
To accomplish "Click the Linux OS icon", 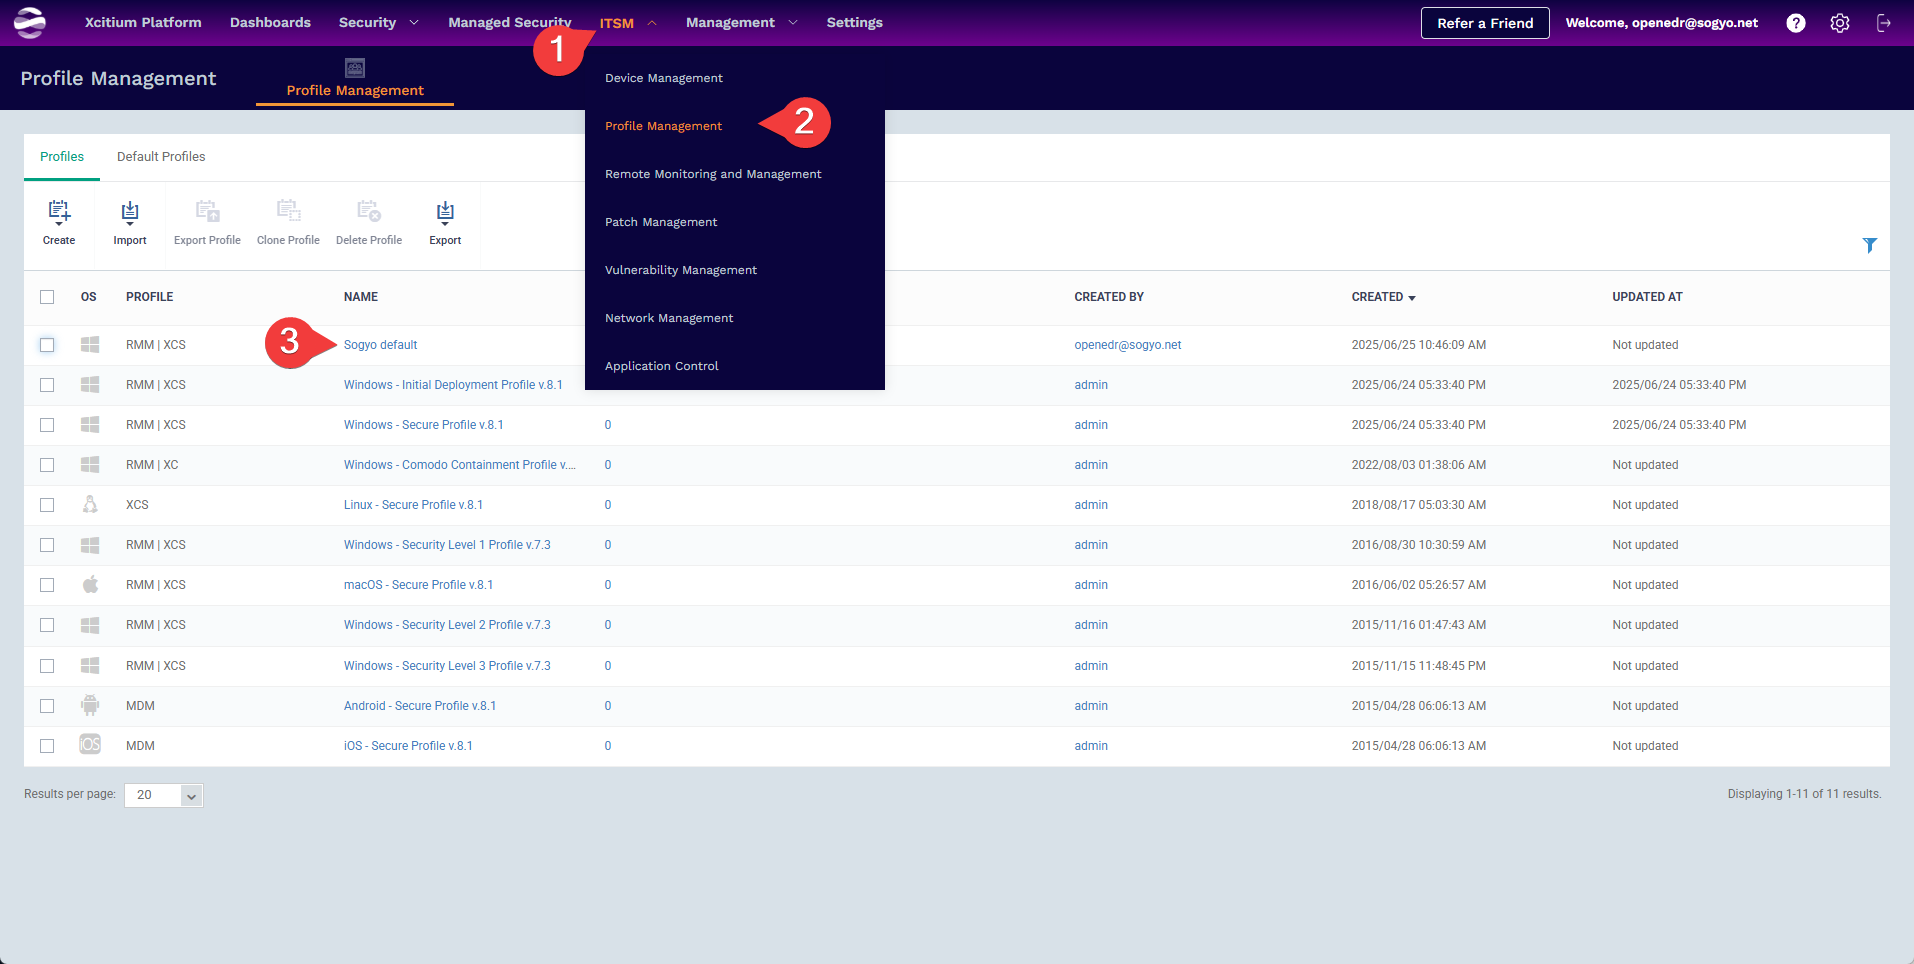I will coord(90,505).
